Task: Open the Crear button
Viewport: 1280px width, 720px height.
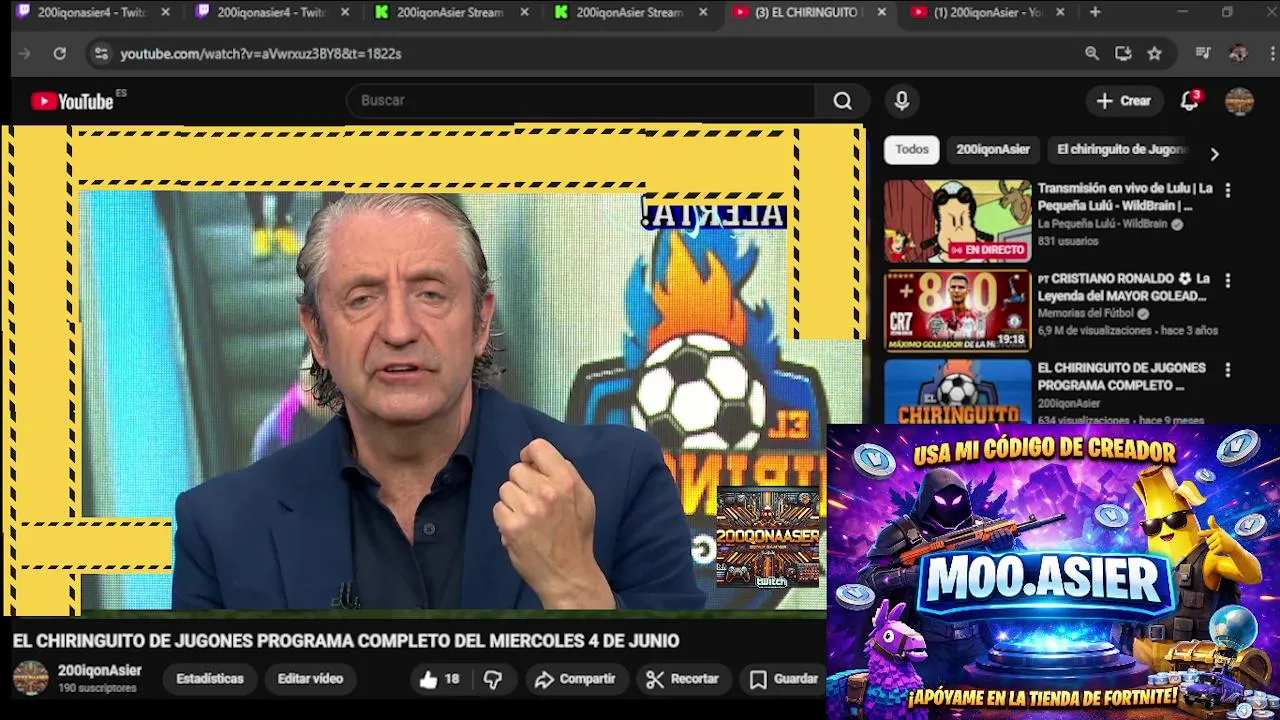Action: tap(1124, 101)
